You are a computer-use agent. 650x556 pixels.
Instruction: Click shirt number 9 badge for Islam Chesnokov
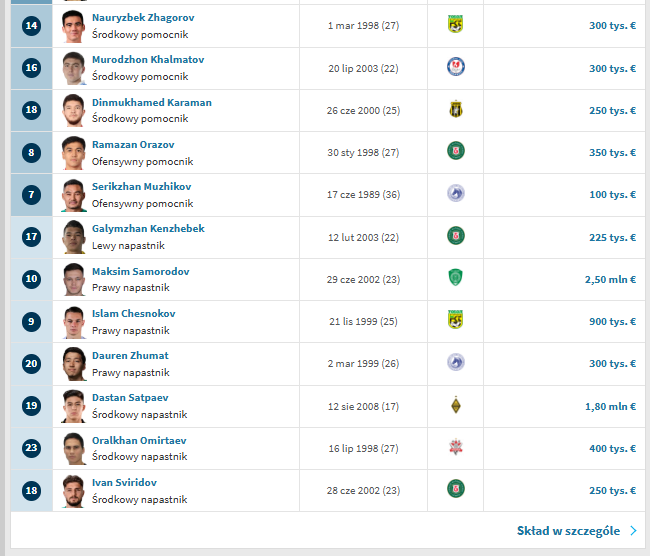[x=31, y=322]
